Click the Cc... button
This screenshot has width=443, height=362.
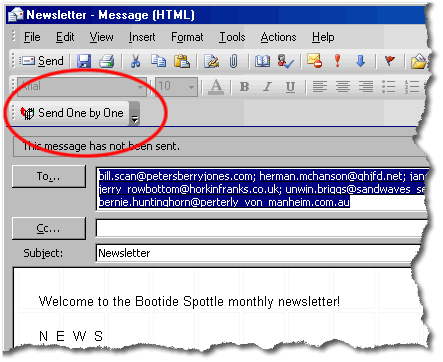pos(49,229)
